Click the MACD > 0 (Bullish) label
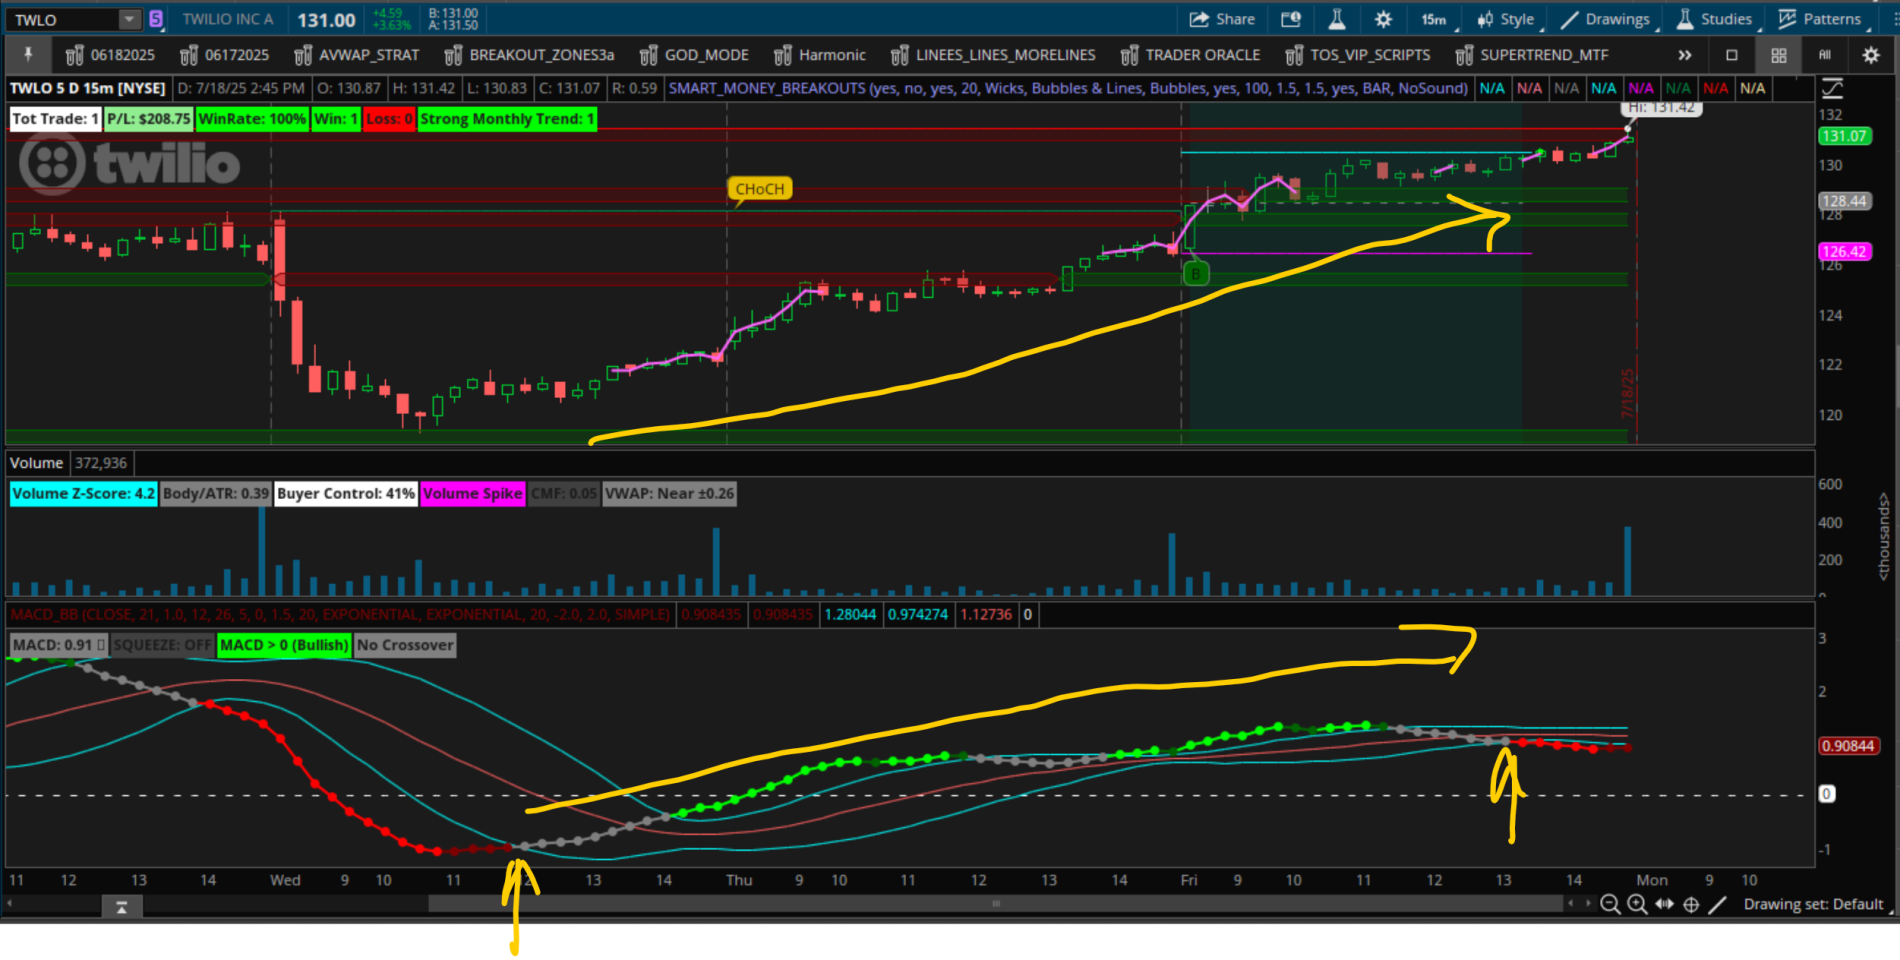Viewport: 1900px width, 960px height. point(284,645)
